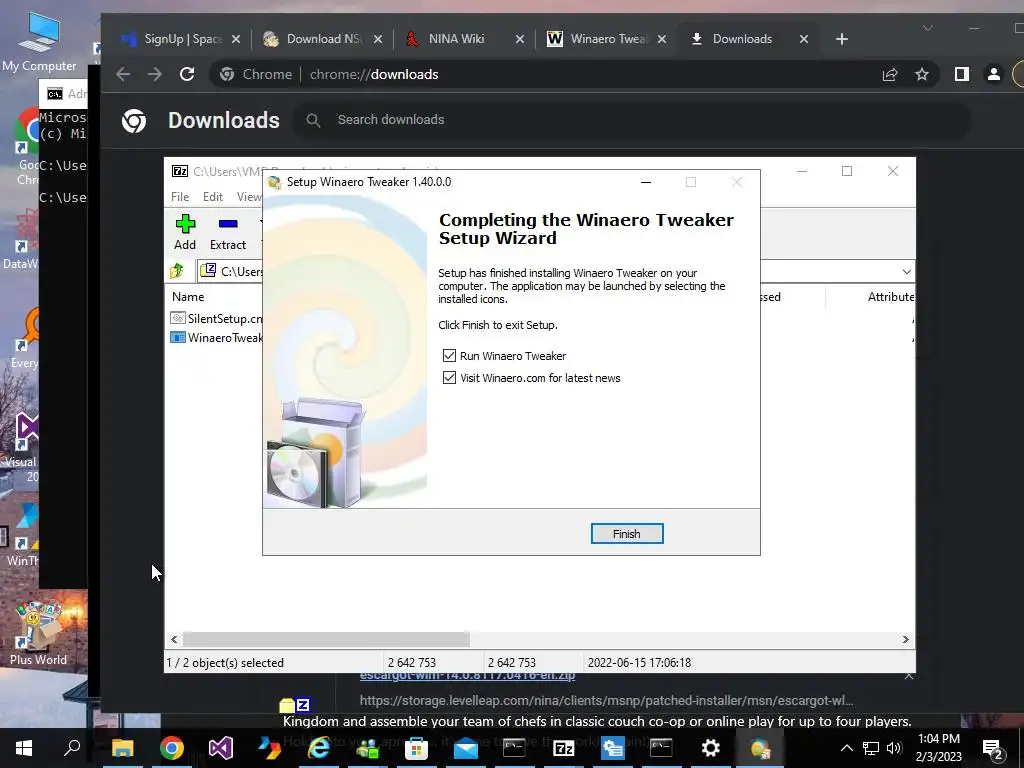This screenshot has height=768, width=1024.
Task: Open Internet Explorer from taskbar
Action: point(318,748)
